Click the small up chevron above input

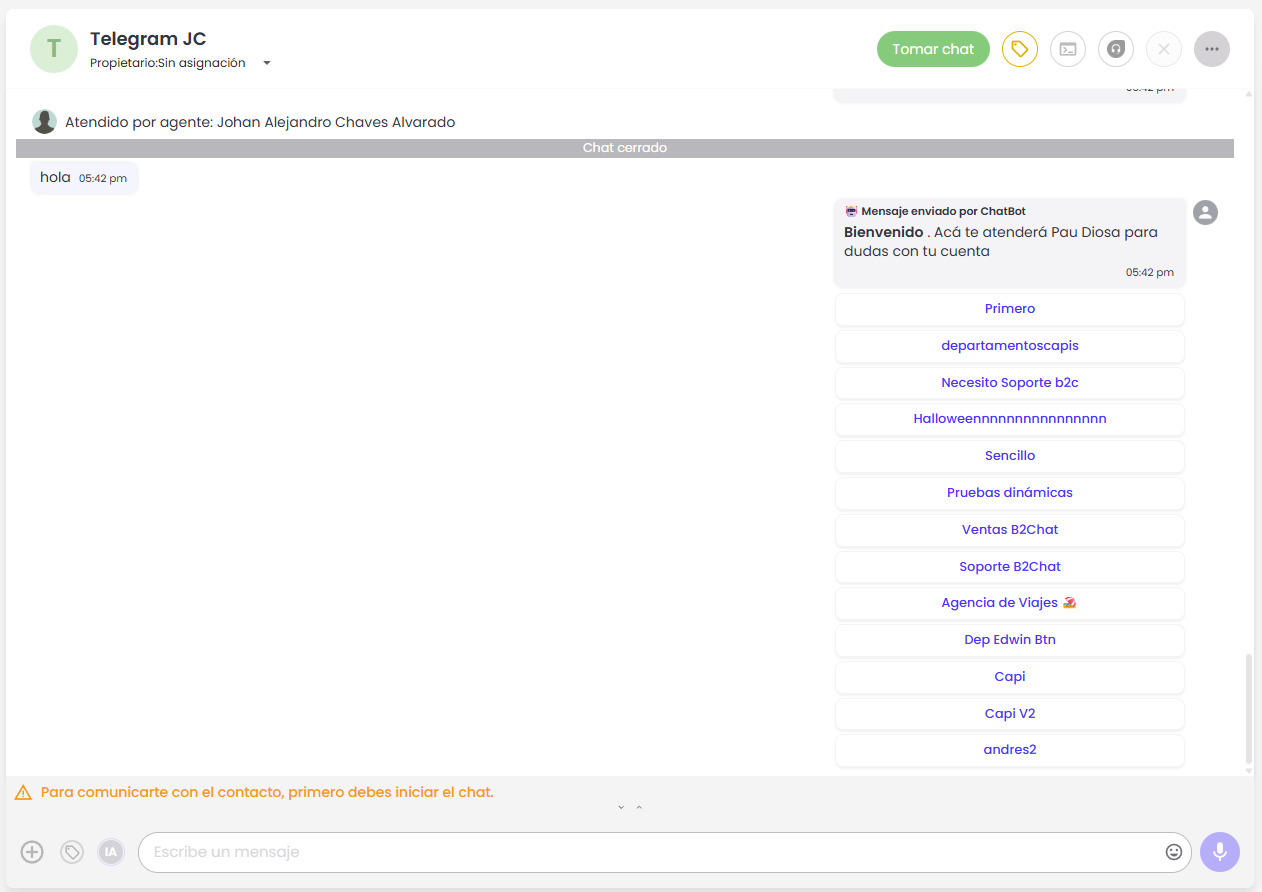(x=639, y=807)
